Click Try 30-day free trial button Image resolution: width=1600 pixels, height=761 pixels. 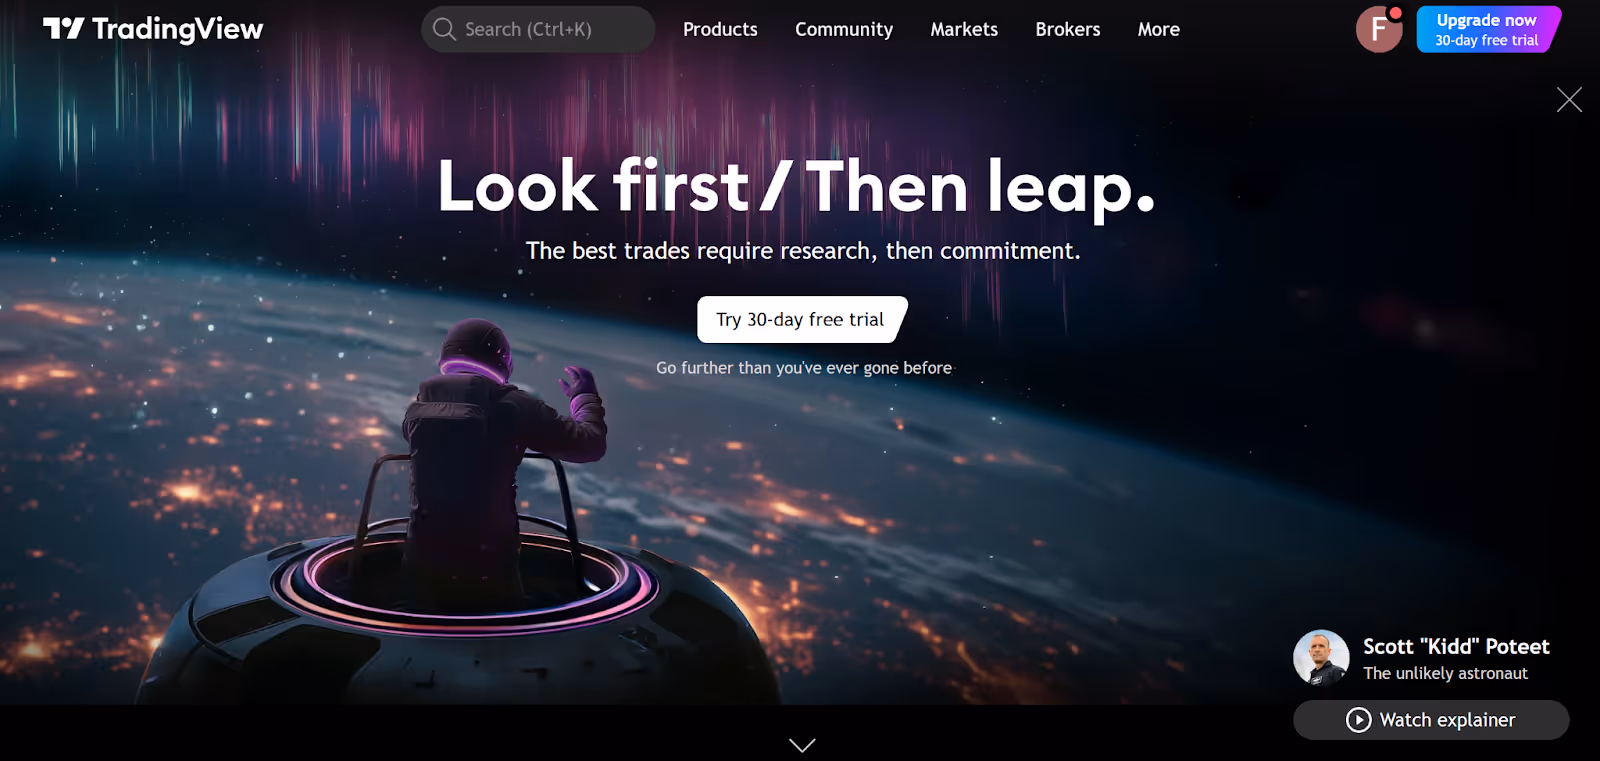801,319
